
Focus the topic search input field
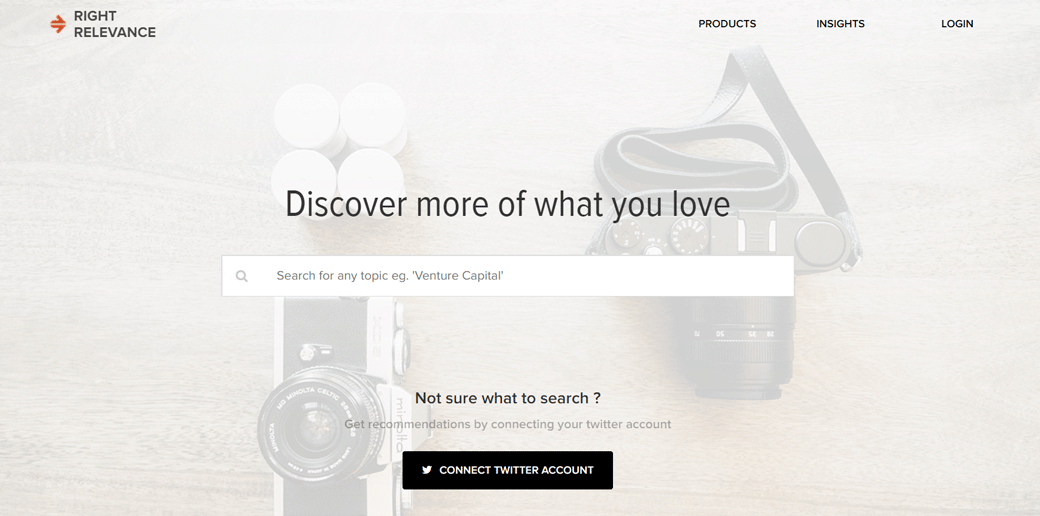click(507, 276)
